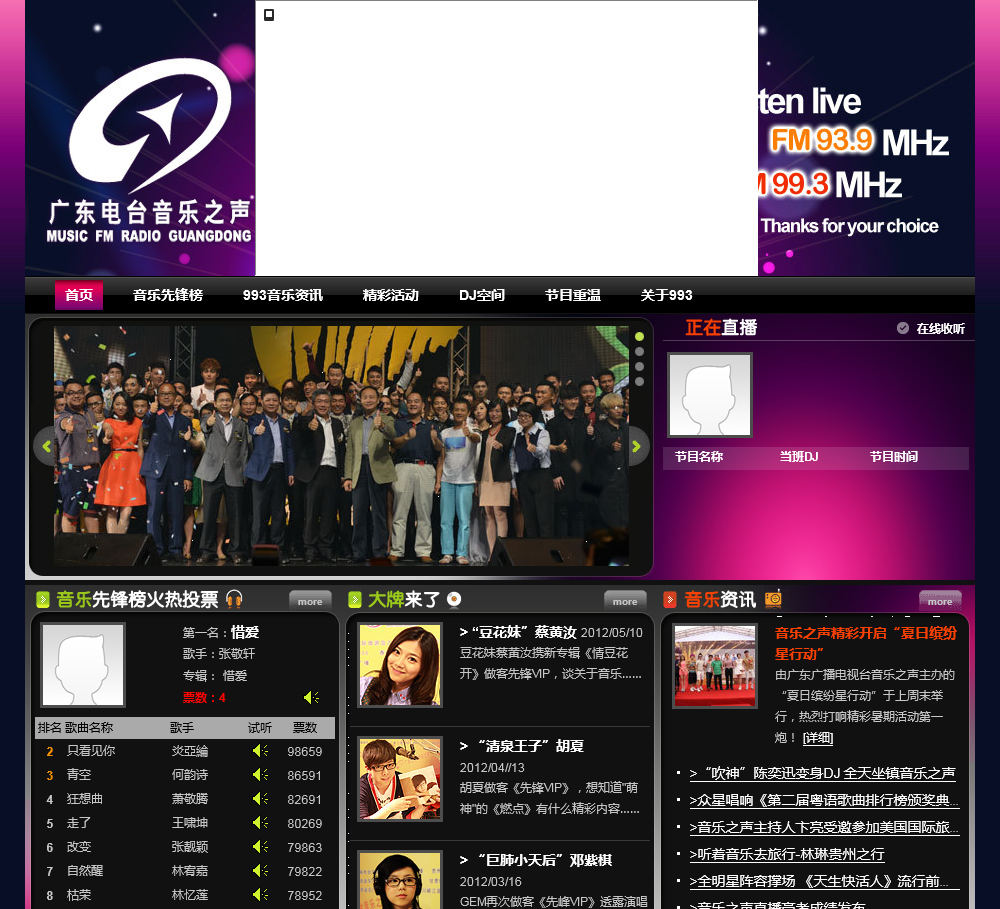Click the main slideshow group photo
This screenshot has height=909, width=1000.
tap(341, 446)
